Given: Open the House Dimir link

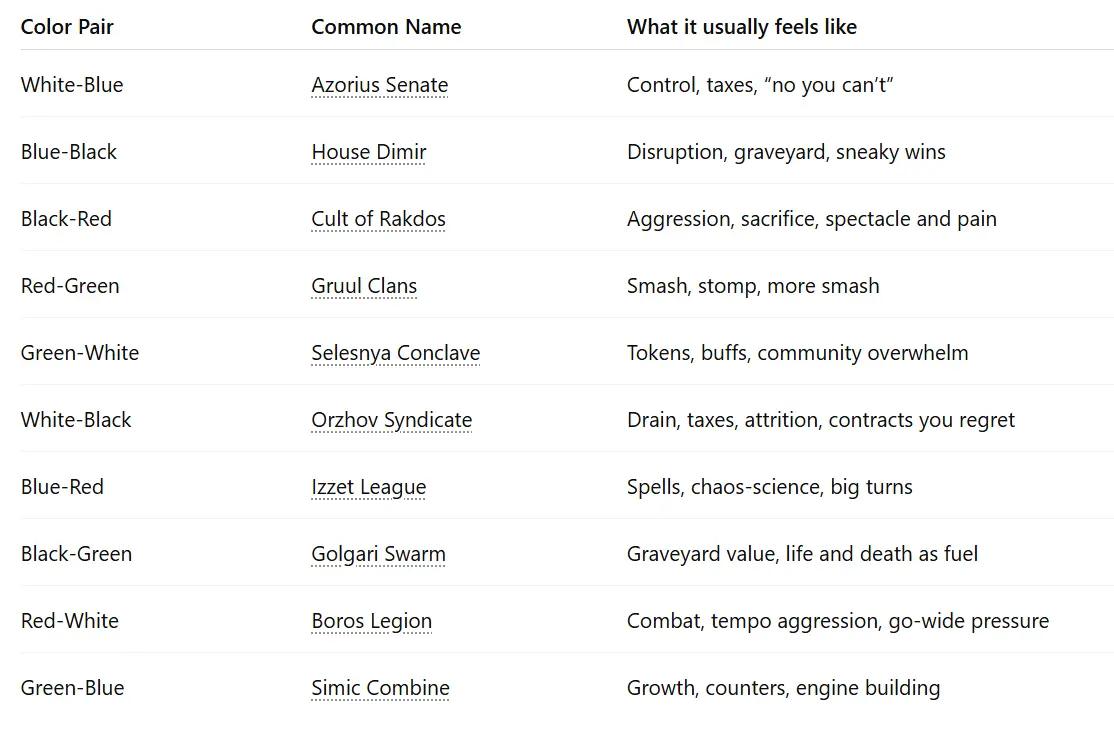Looking at the screenshot, I should [x=368, y=152].
